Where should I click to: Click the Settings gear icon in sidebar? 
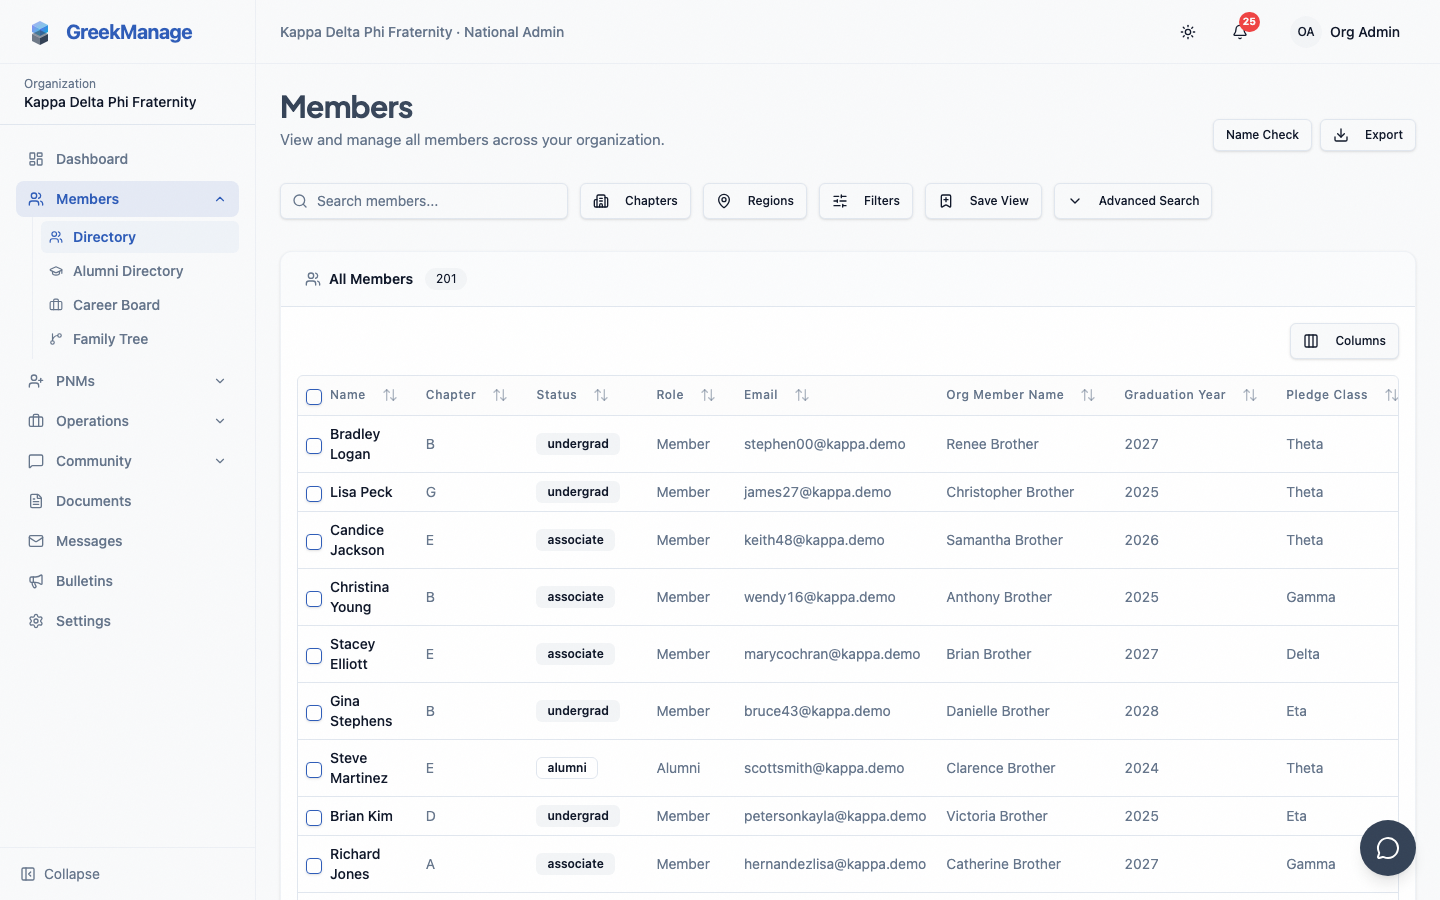point(36,621)
